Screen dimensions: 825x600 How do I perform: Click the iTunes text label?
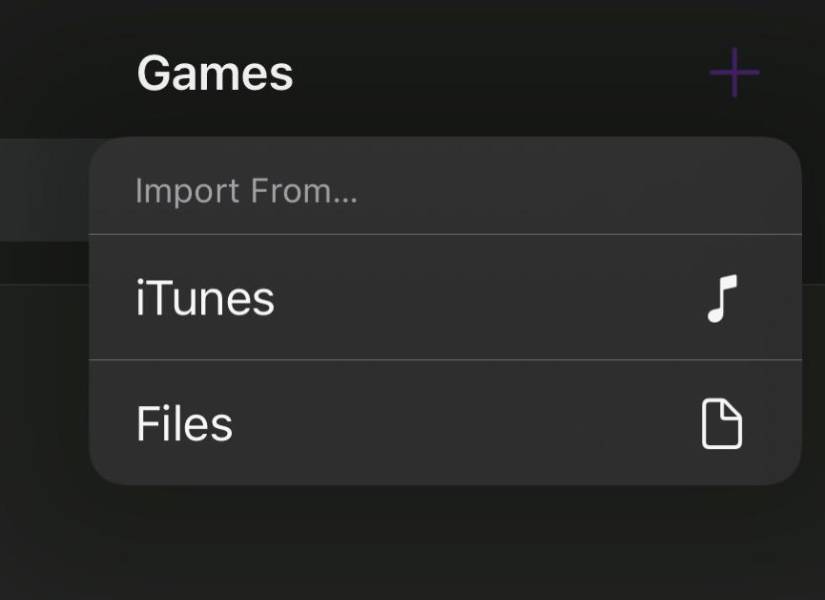tap(205, 298)
